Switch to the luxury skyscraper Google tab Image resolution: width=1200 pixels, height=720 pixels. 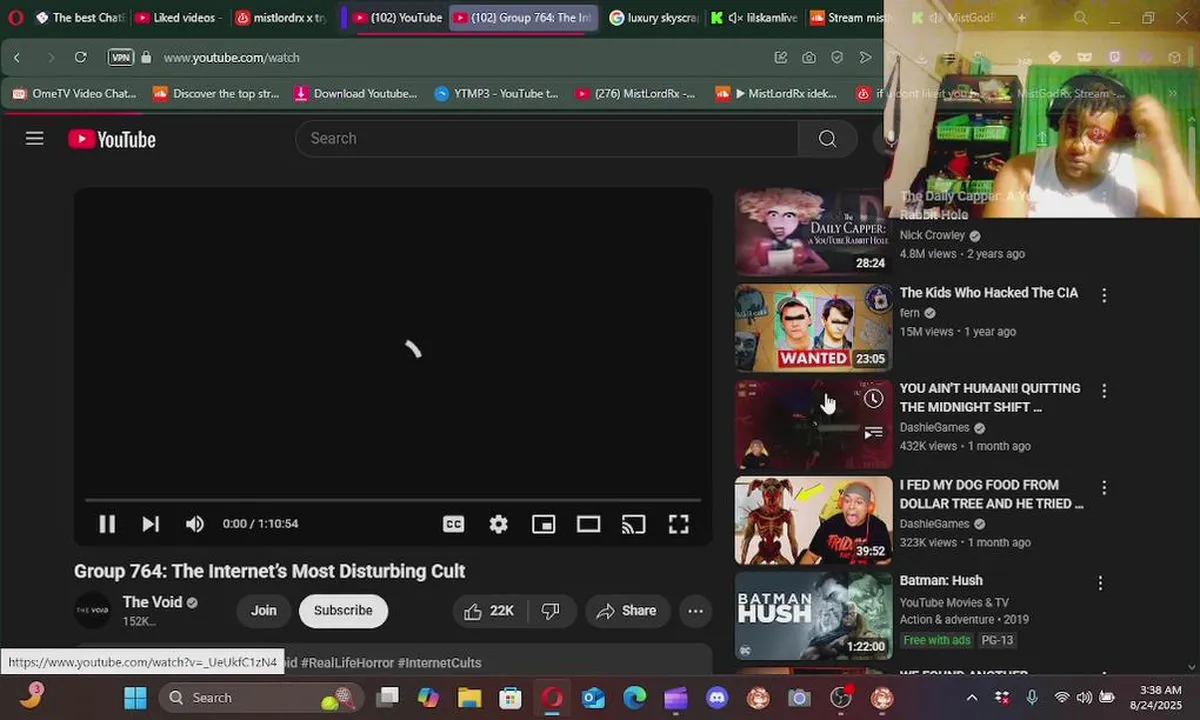click(652, 17)
